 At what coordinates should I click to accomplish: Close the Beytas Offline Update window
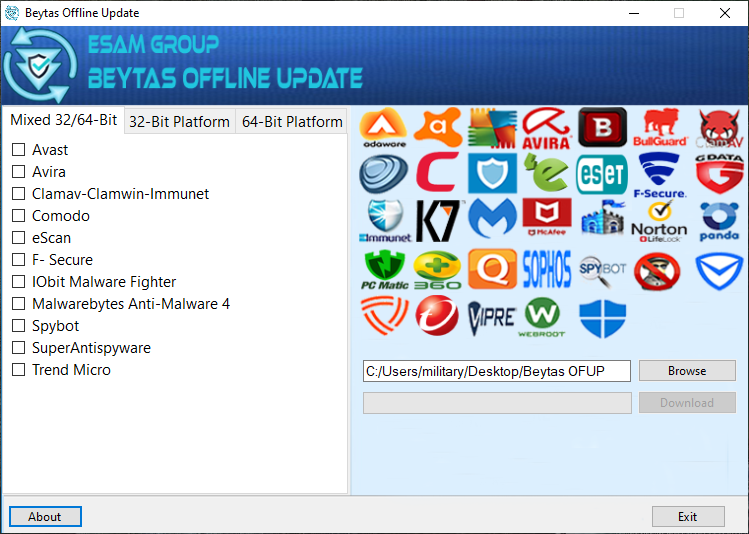(725, 13)
